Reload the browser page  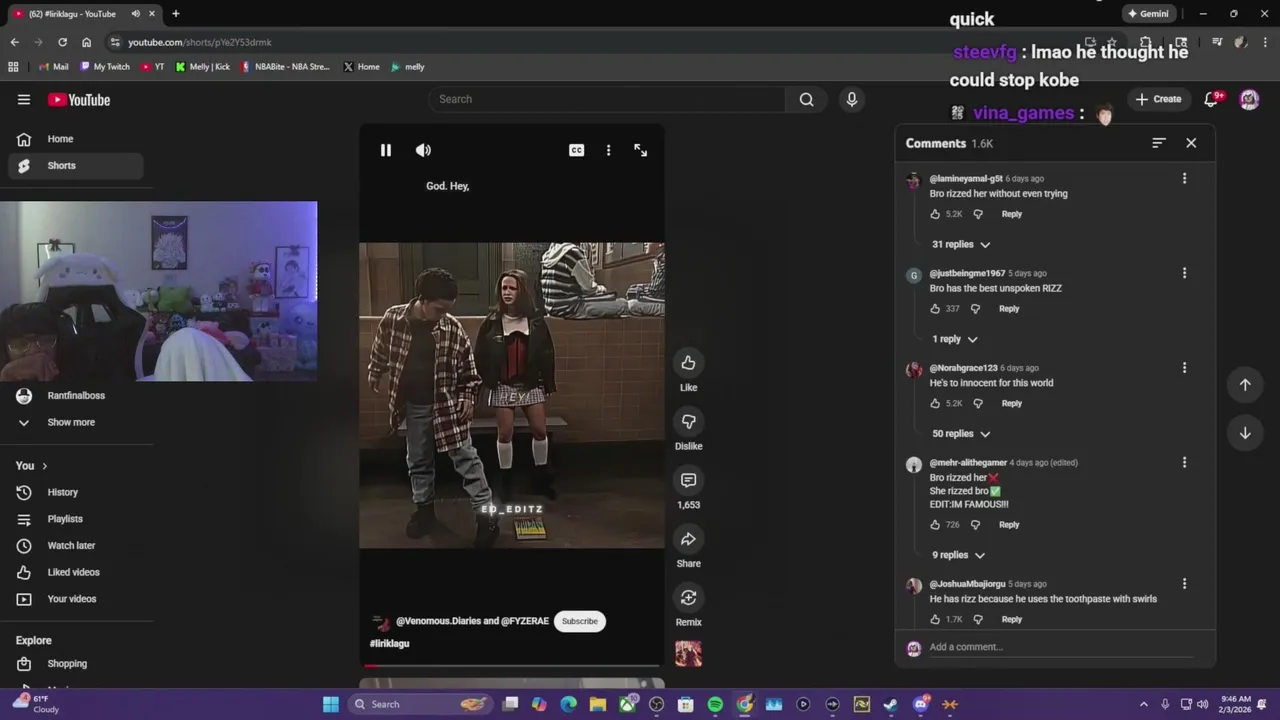pos(62,42)
